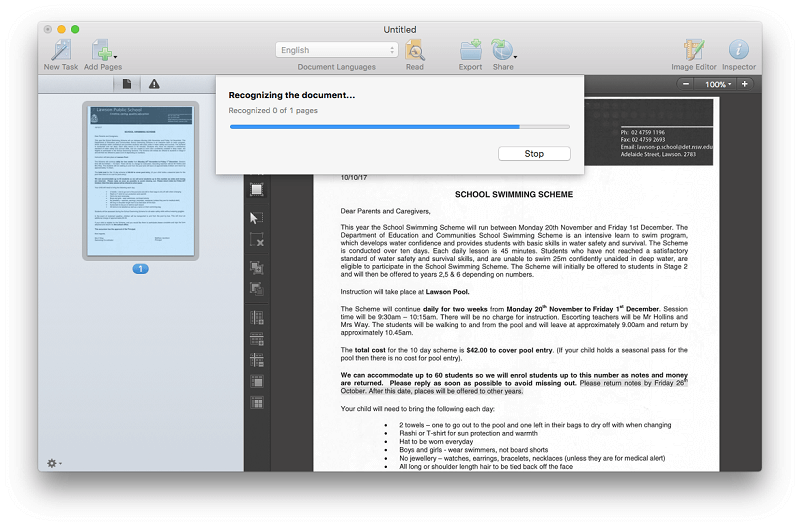Viewport: 800px width, 526px height.
Task: Click the SCHOOL SWIMMING SCHEME heading
Action: coord(514,194)
